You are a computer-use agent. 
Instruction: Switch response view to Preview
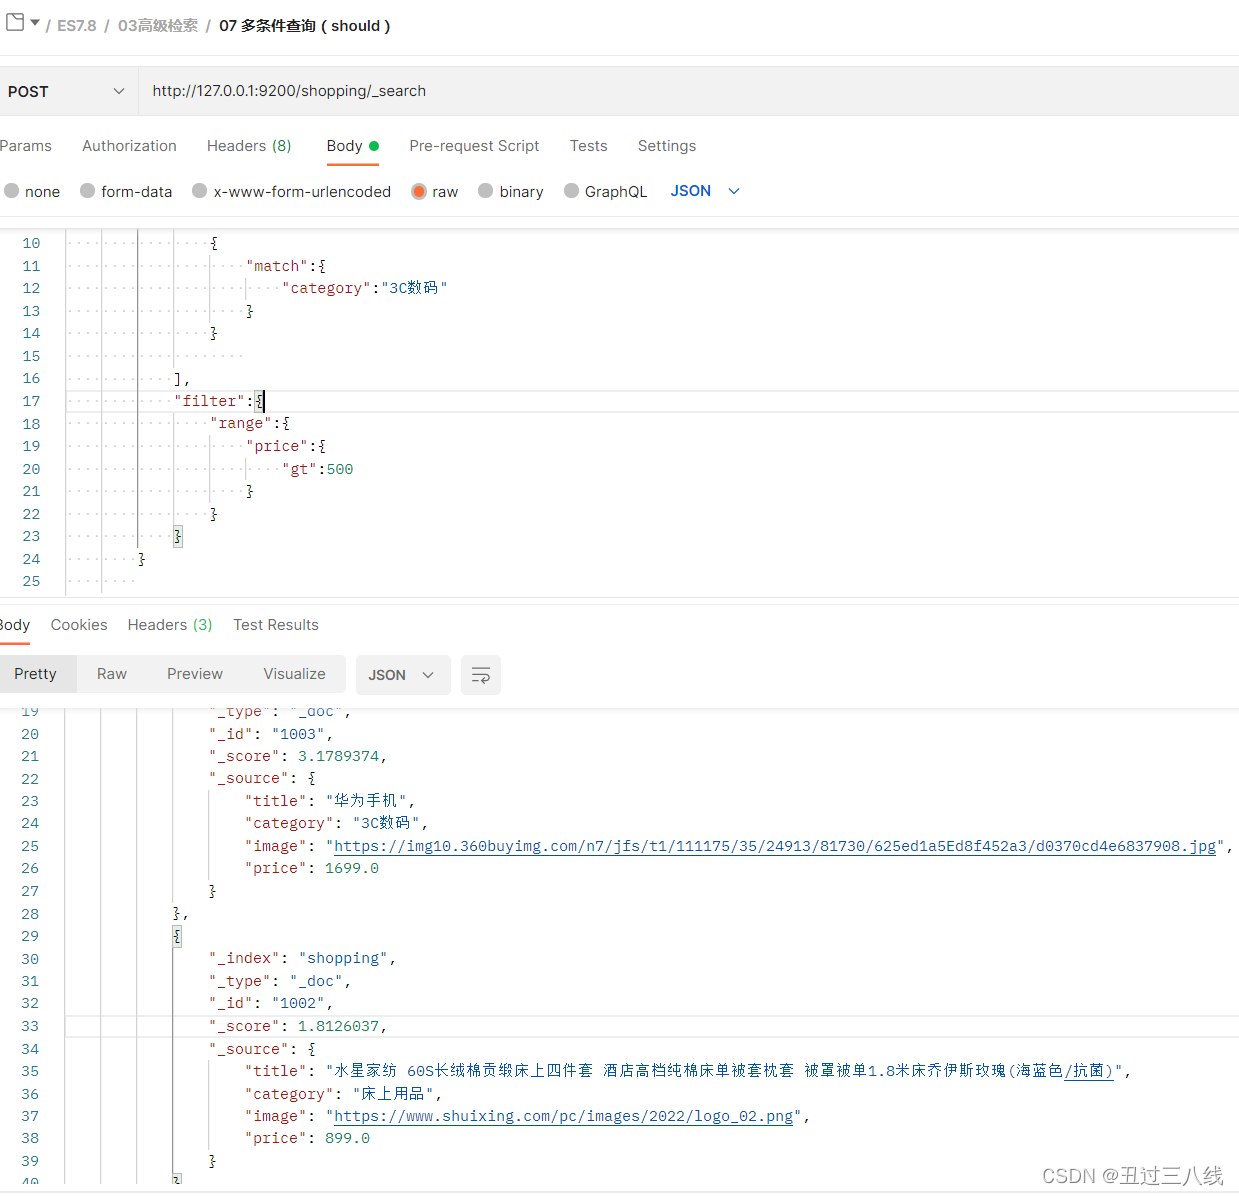coord(195,674)
